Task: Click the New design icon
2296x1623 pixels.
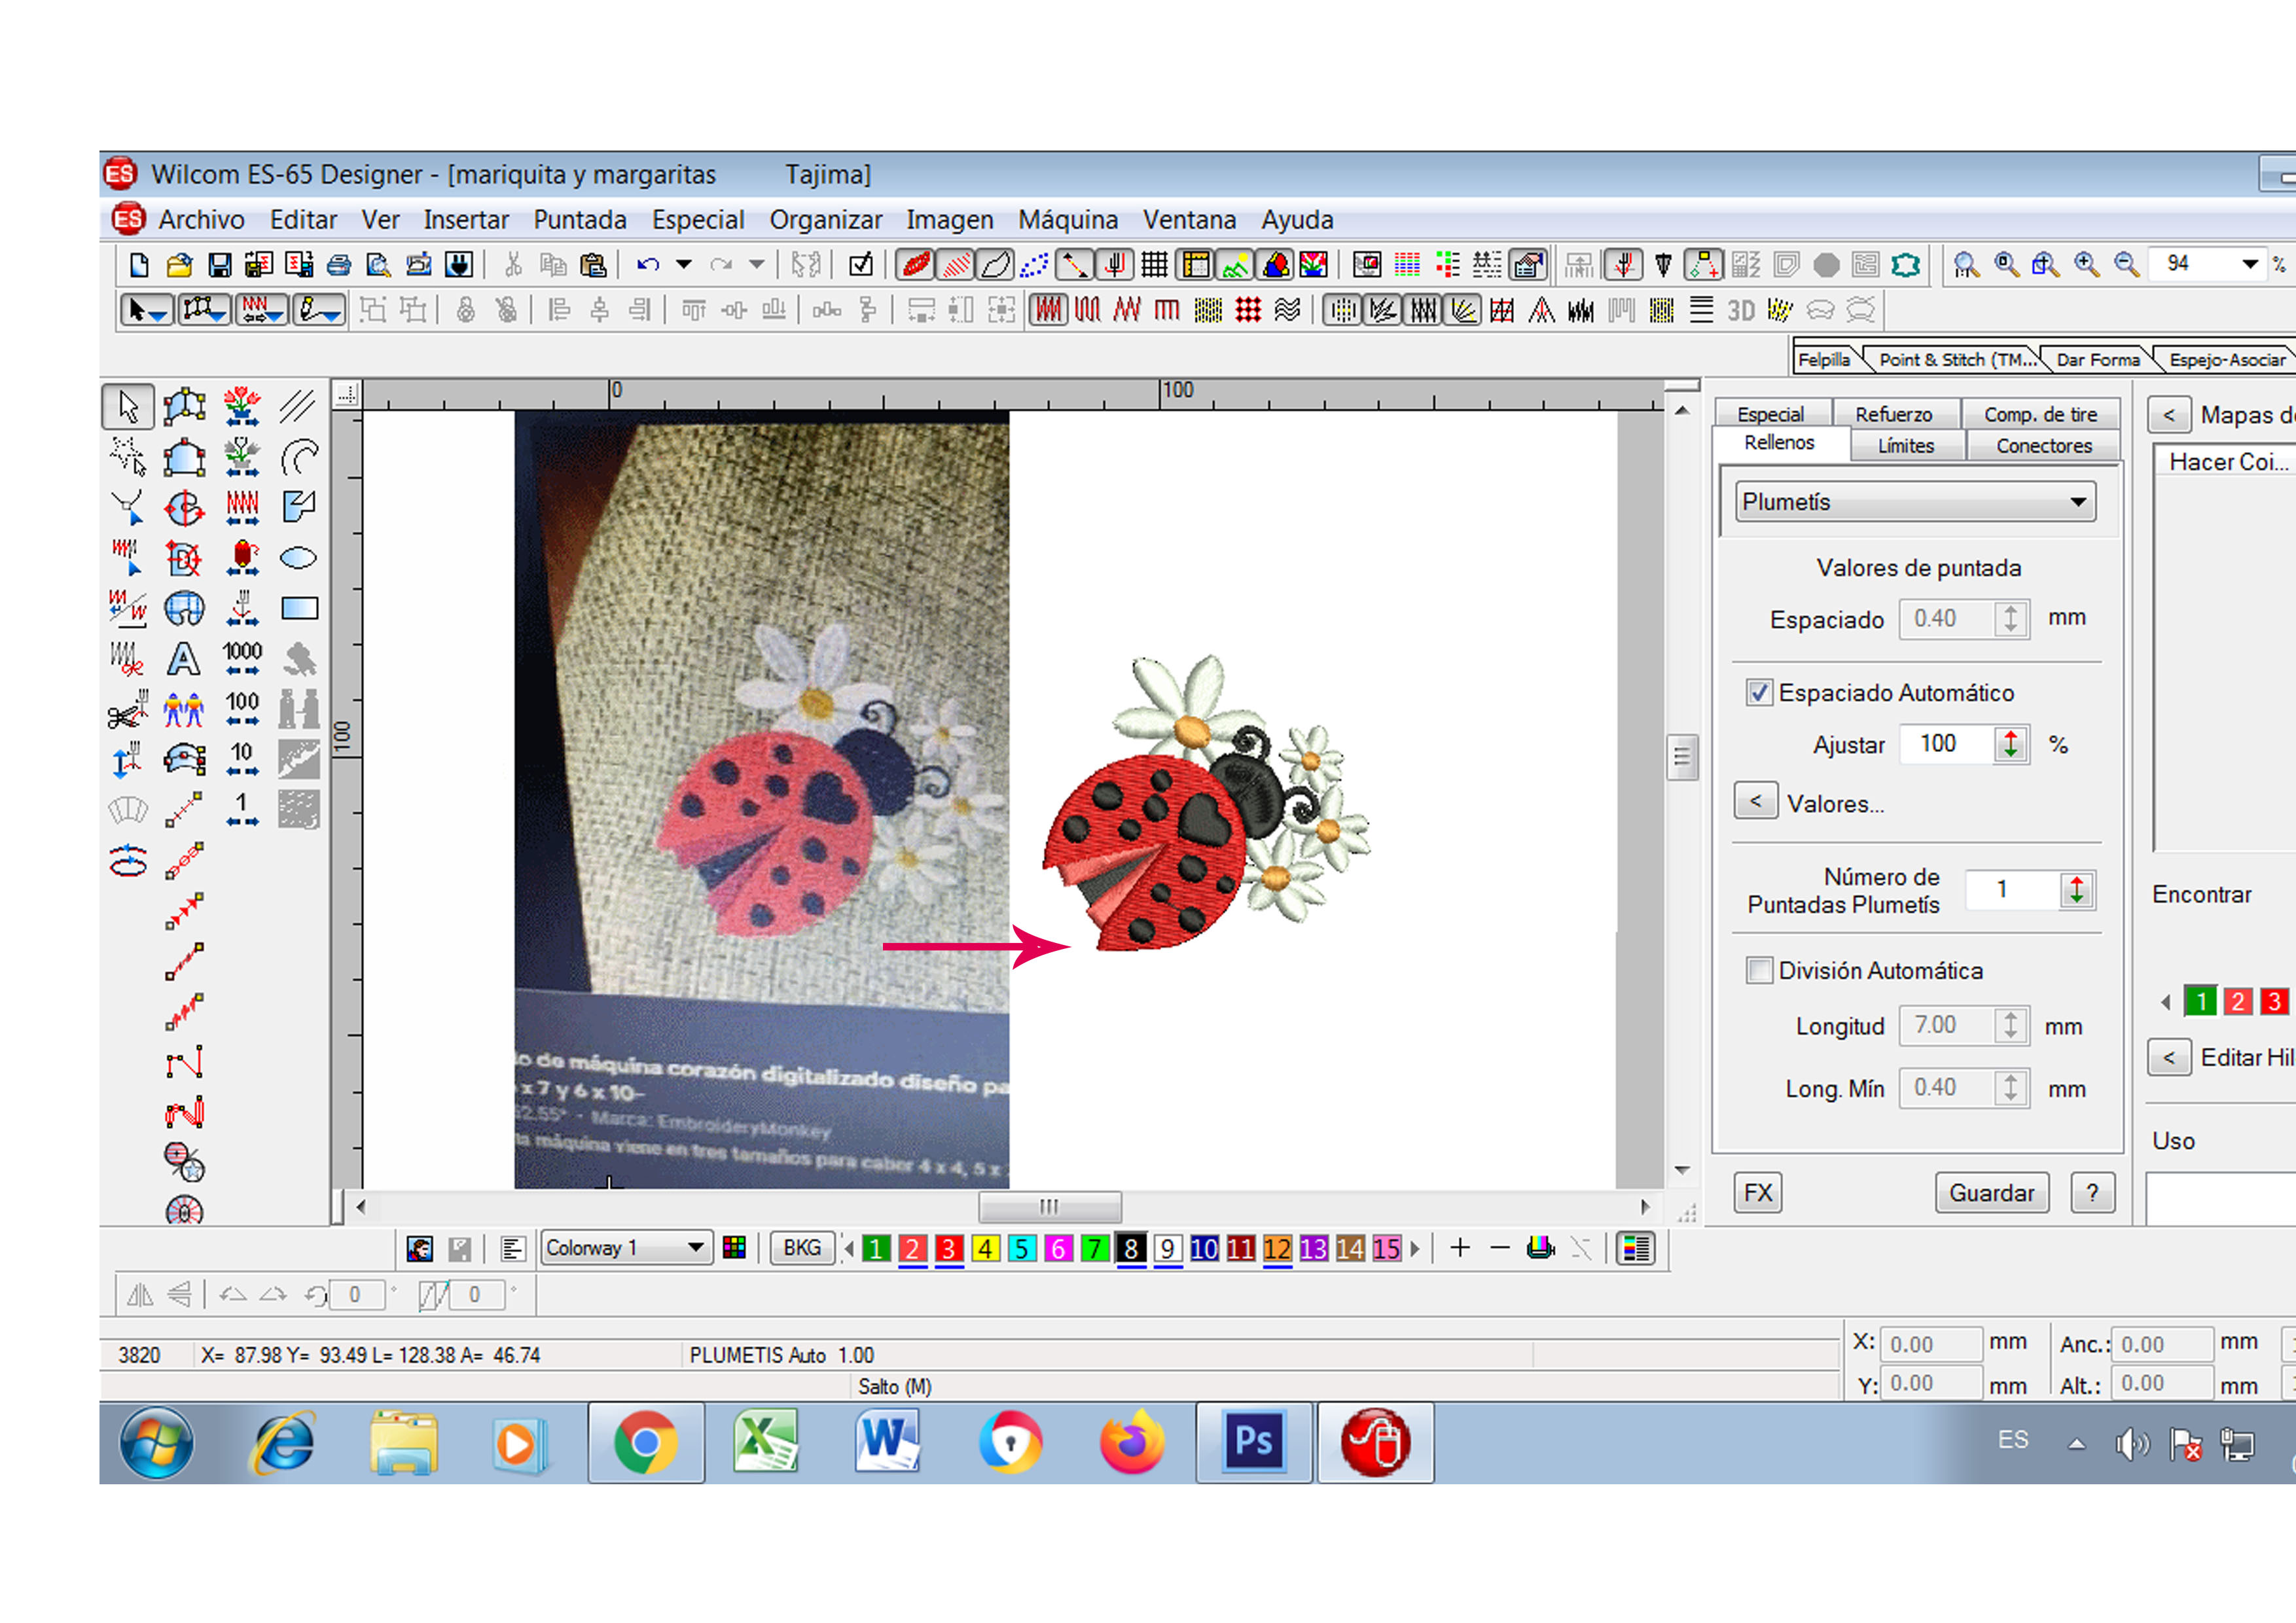Action: 139,265
